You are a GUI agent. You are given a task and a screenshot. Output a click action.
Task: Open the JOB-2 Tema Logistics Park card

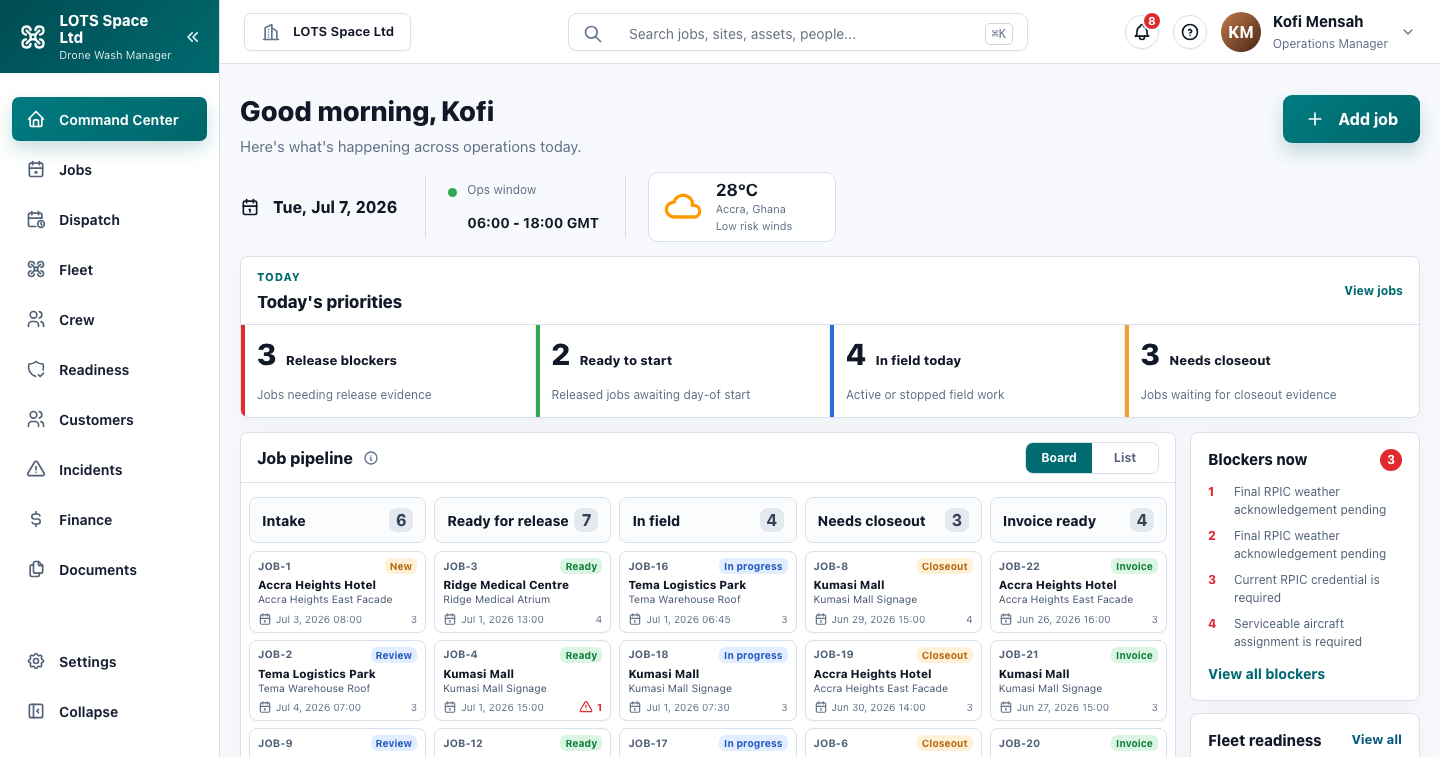click(x=337, y=681)
